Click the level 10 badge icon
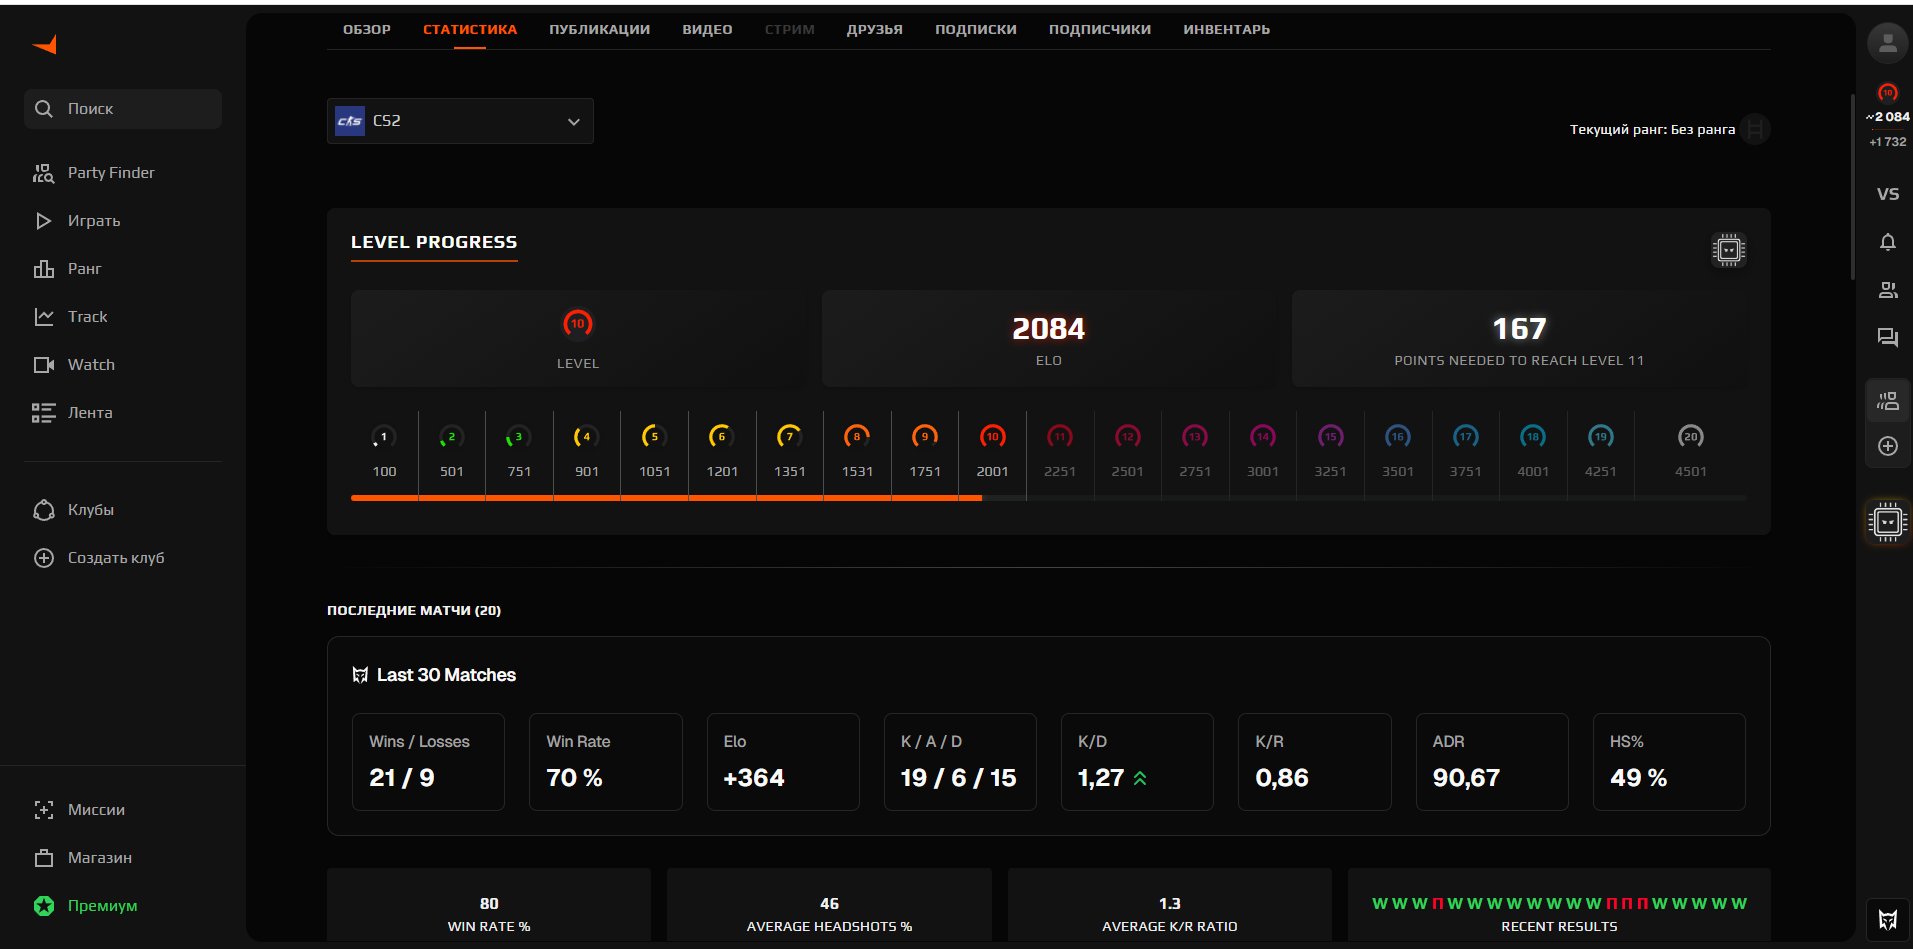This screenshot has width=1913, height=949. pos(578,324)
